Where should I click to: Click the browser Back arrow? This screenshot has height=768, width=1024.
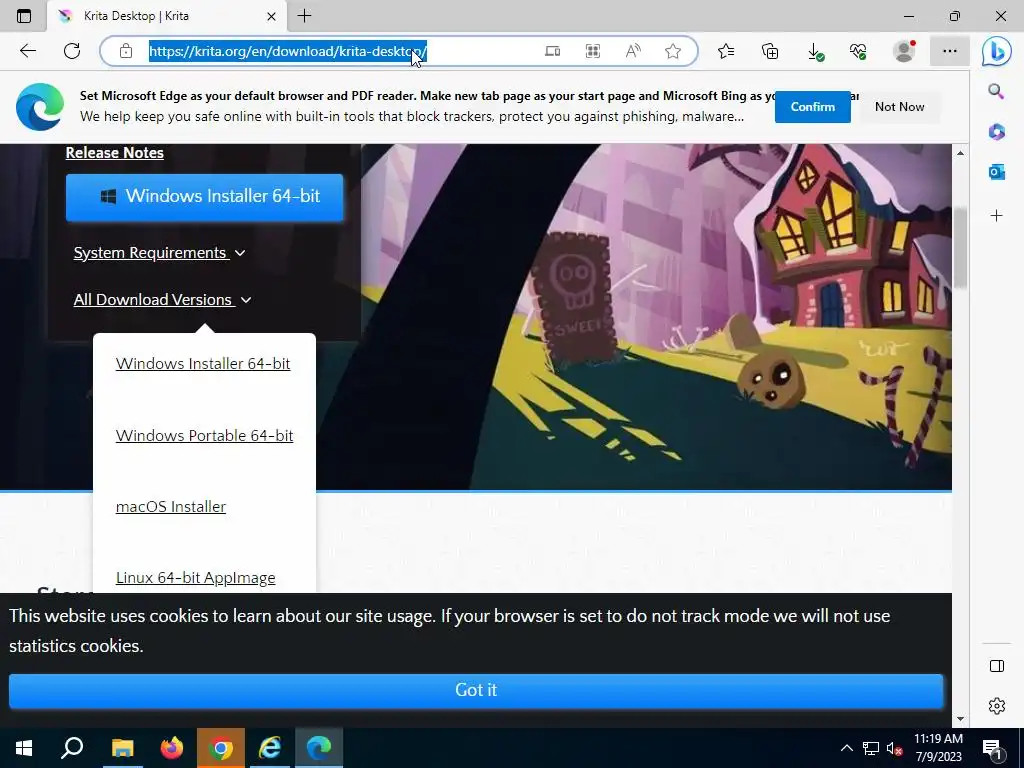(x=27, y=51)
